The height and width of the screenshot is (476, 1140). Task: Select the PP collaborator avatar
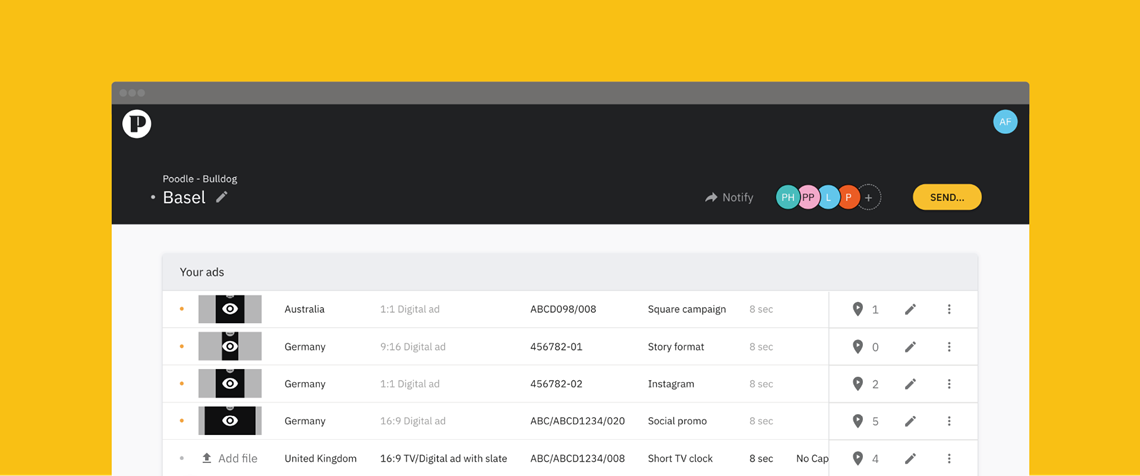(808, 197)
